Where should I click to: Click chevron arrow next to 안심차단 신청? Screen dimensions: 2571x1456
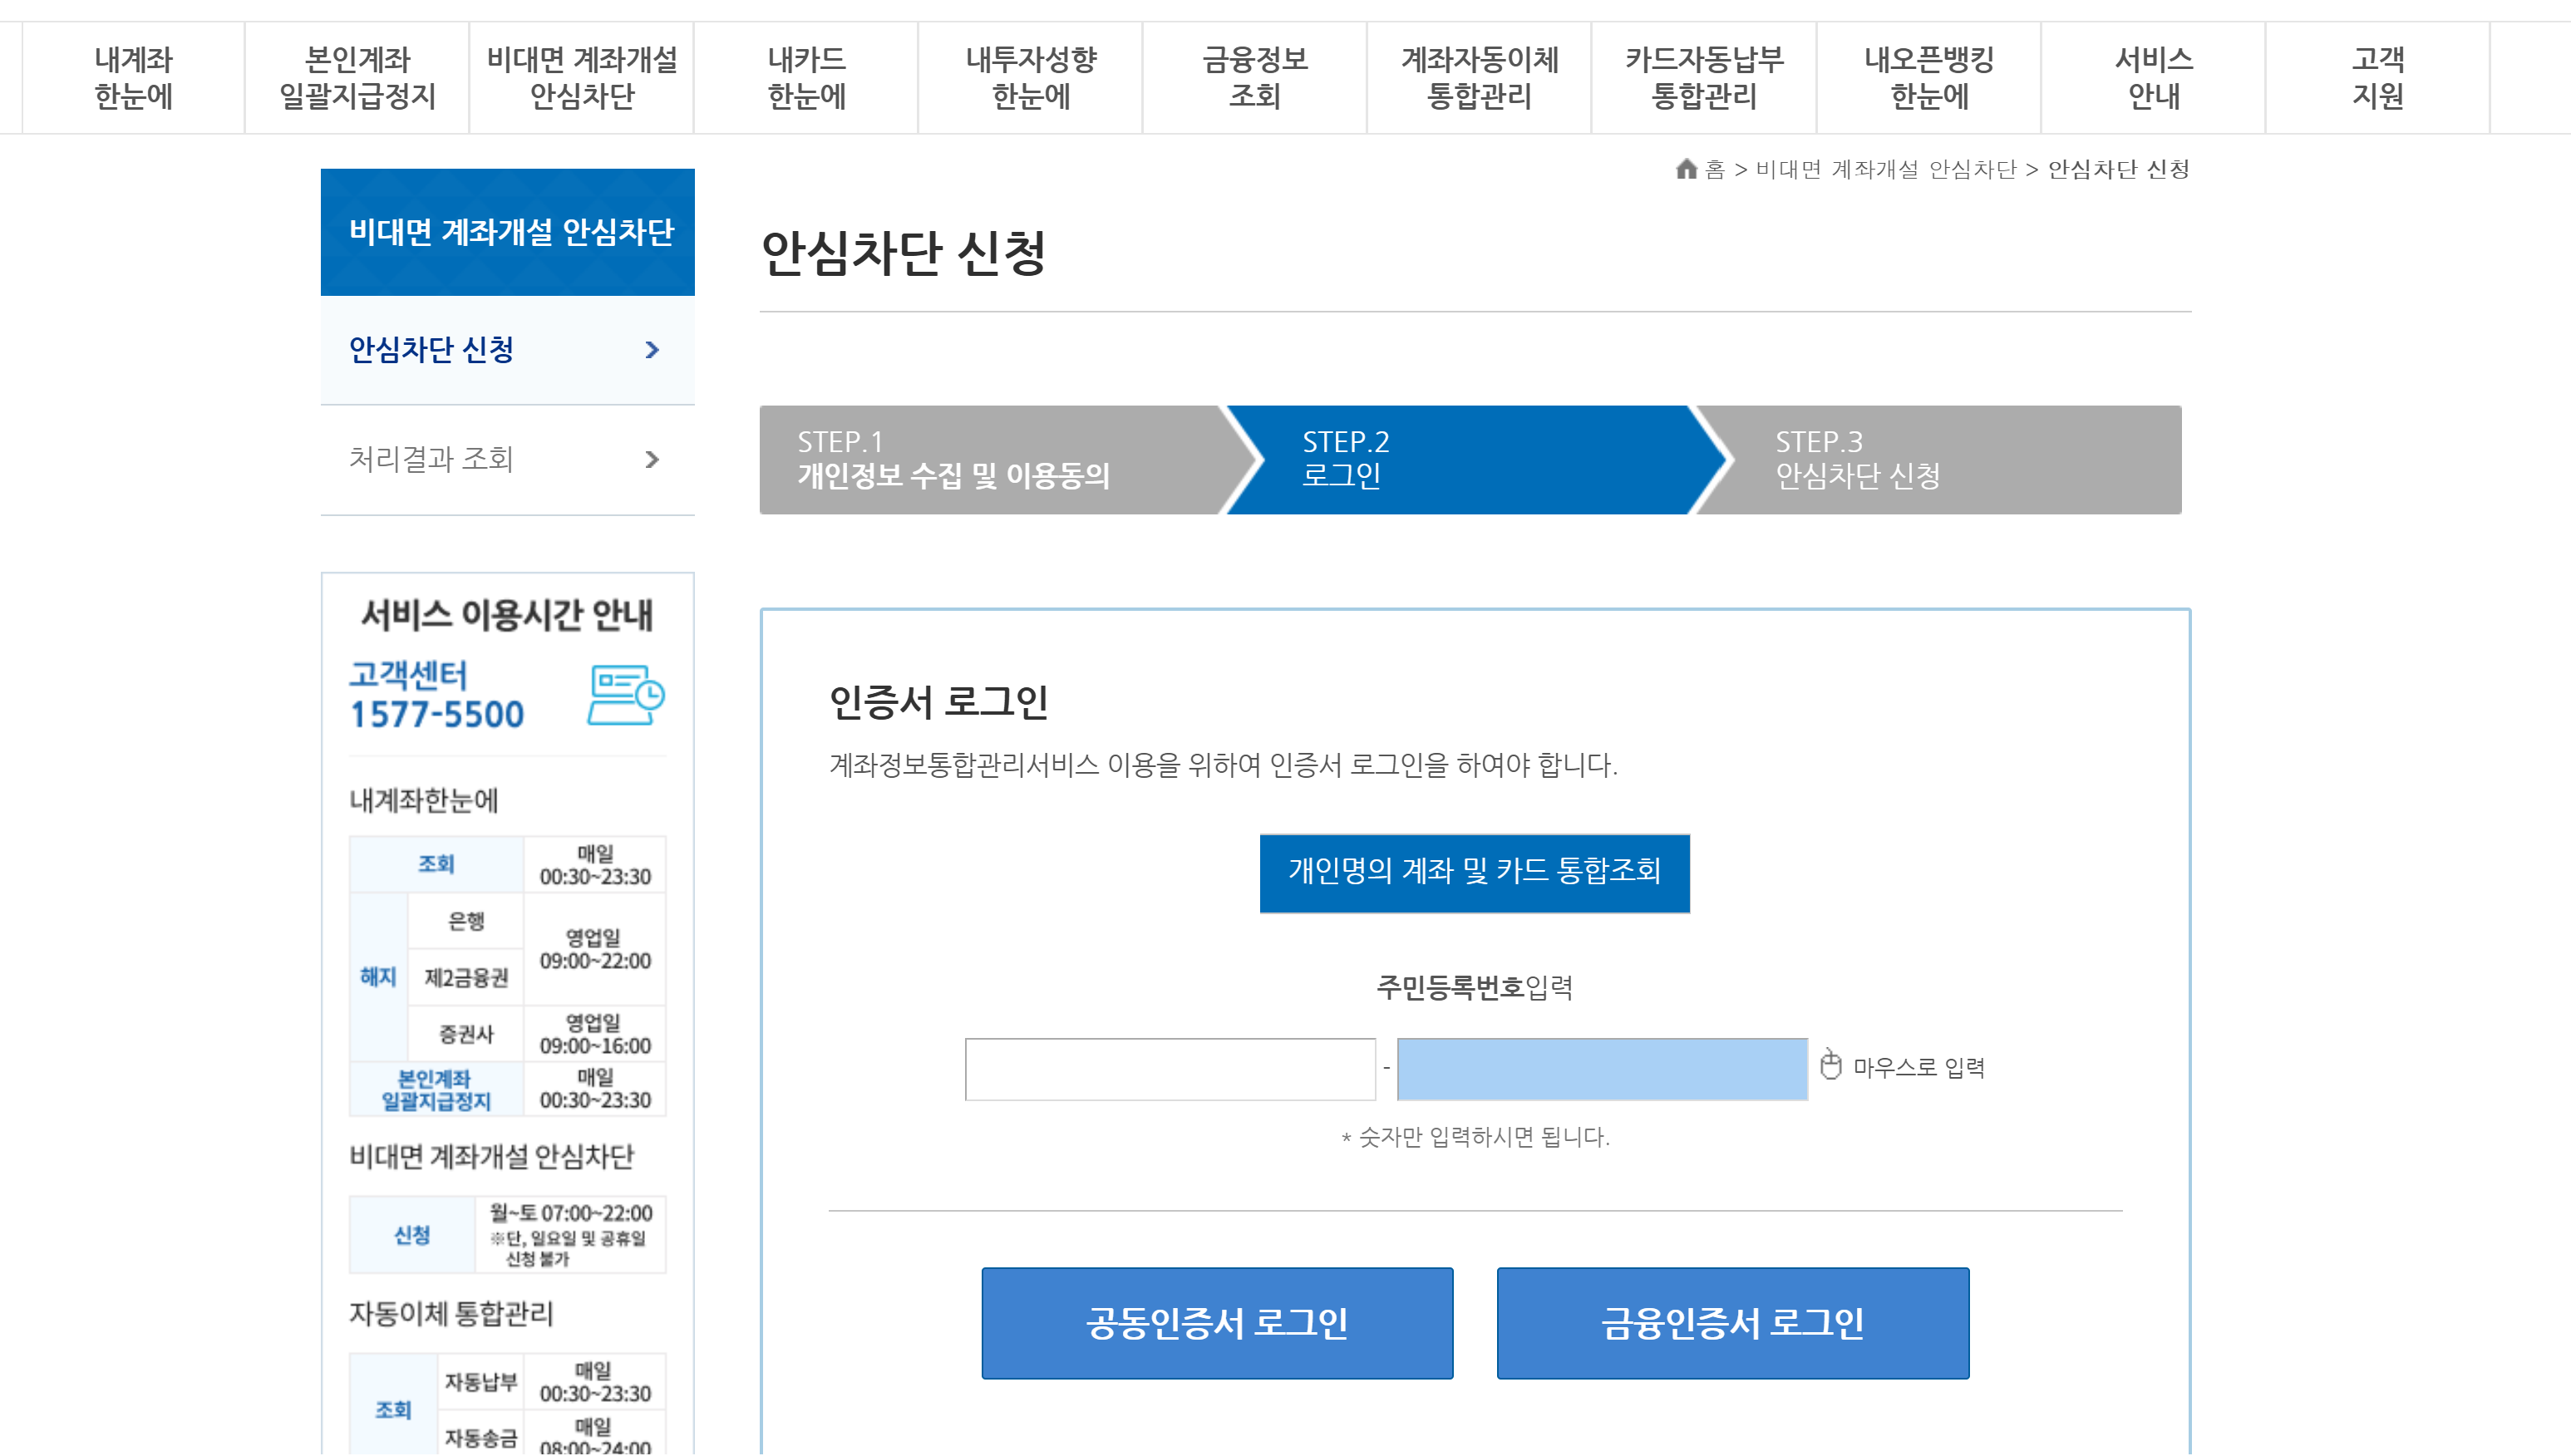(652, 350)
